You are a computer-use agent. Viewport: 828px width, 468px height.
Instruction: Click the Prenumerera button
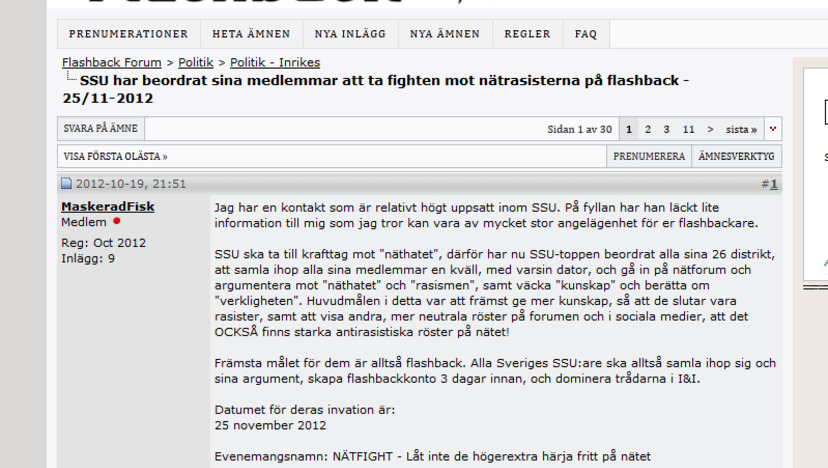click(x=649, y=156)
